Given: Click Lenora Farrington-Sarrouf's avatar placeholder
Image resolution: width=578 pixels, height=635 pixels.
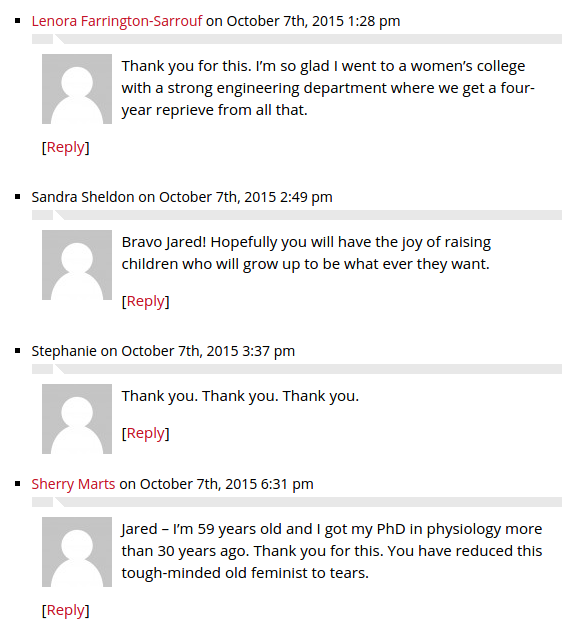Looking at the screenshot, I should (x=77, y=89).
